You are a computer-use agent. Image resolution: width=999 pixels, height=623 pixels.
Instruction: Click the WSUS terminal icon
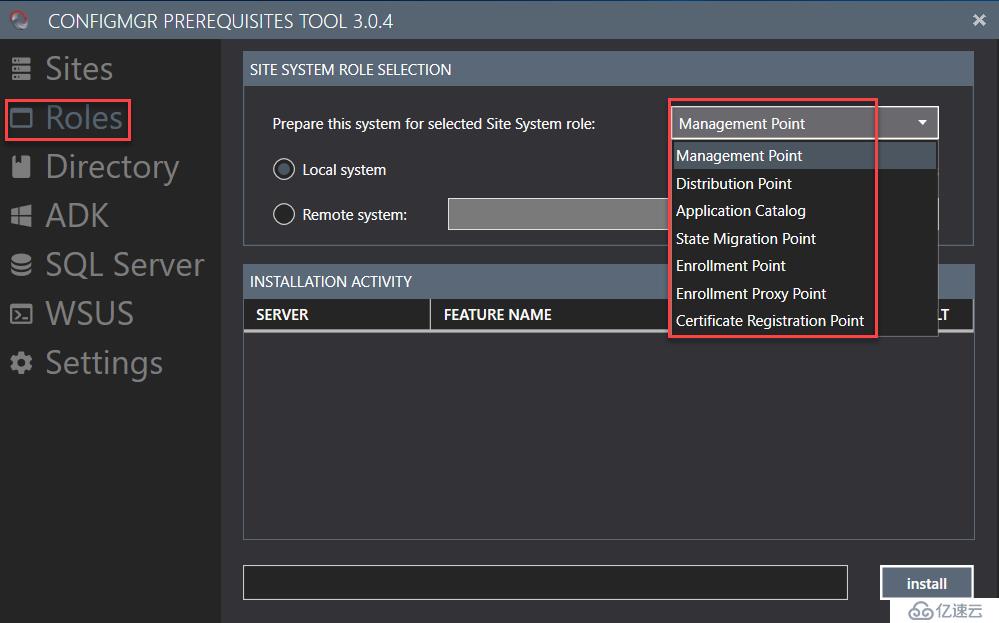pos(21,314)
